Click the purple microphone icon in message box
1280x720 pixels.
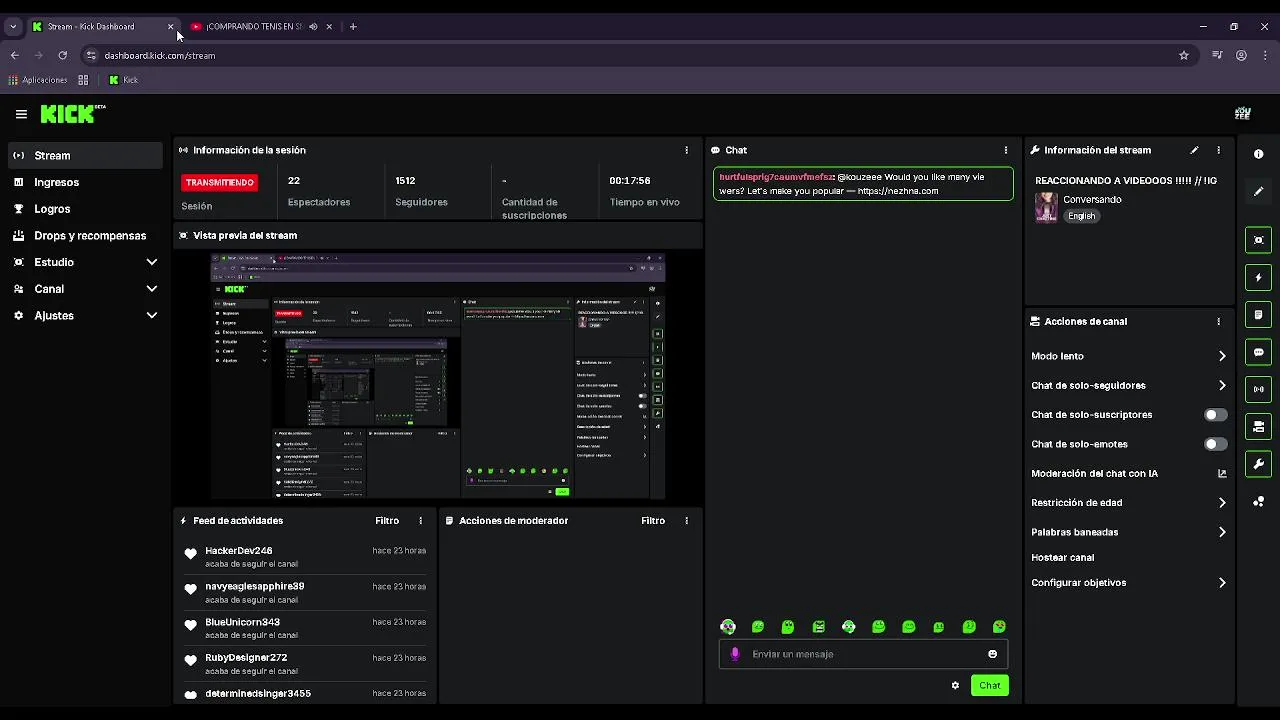click(735, 654)
